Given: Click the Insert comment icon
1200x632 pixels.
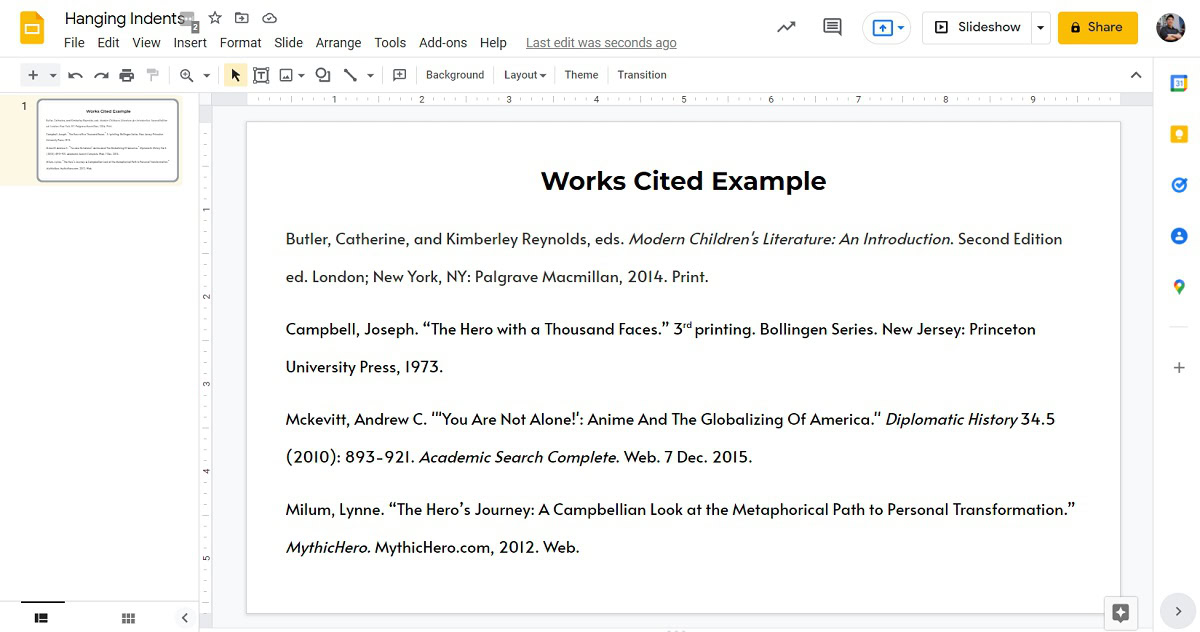Looking at the screenshot, I should click(831, 27).
